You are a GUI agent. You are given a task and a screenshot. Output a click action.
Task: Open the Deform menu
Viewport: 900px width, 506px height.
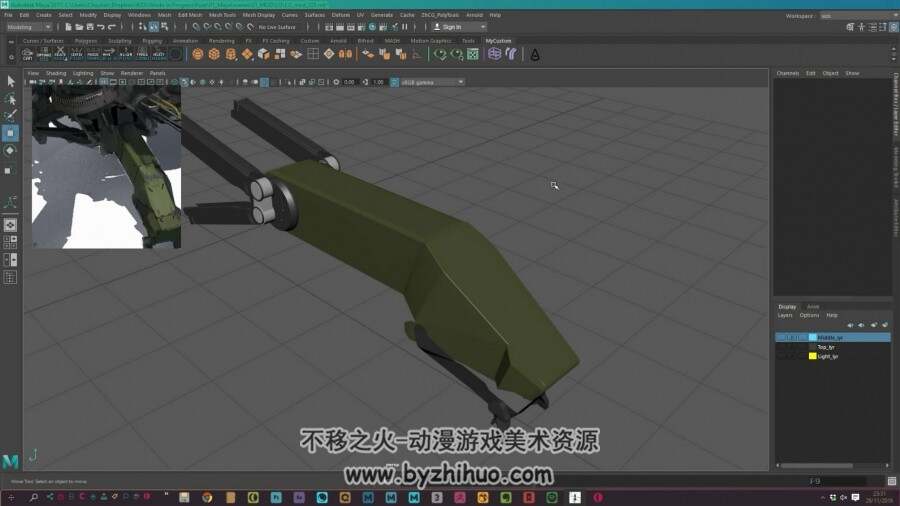pos(340,15)
